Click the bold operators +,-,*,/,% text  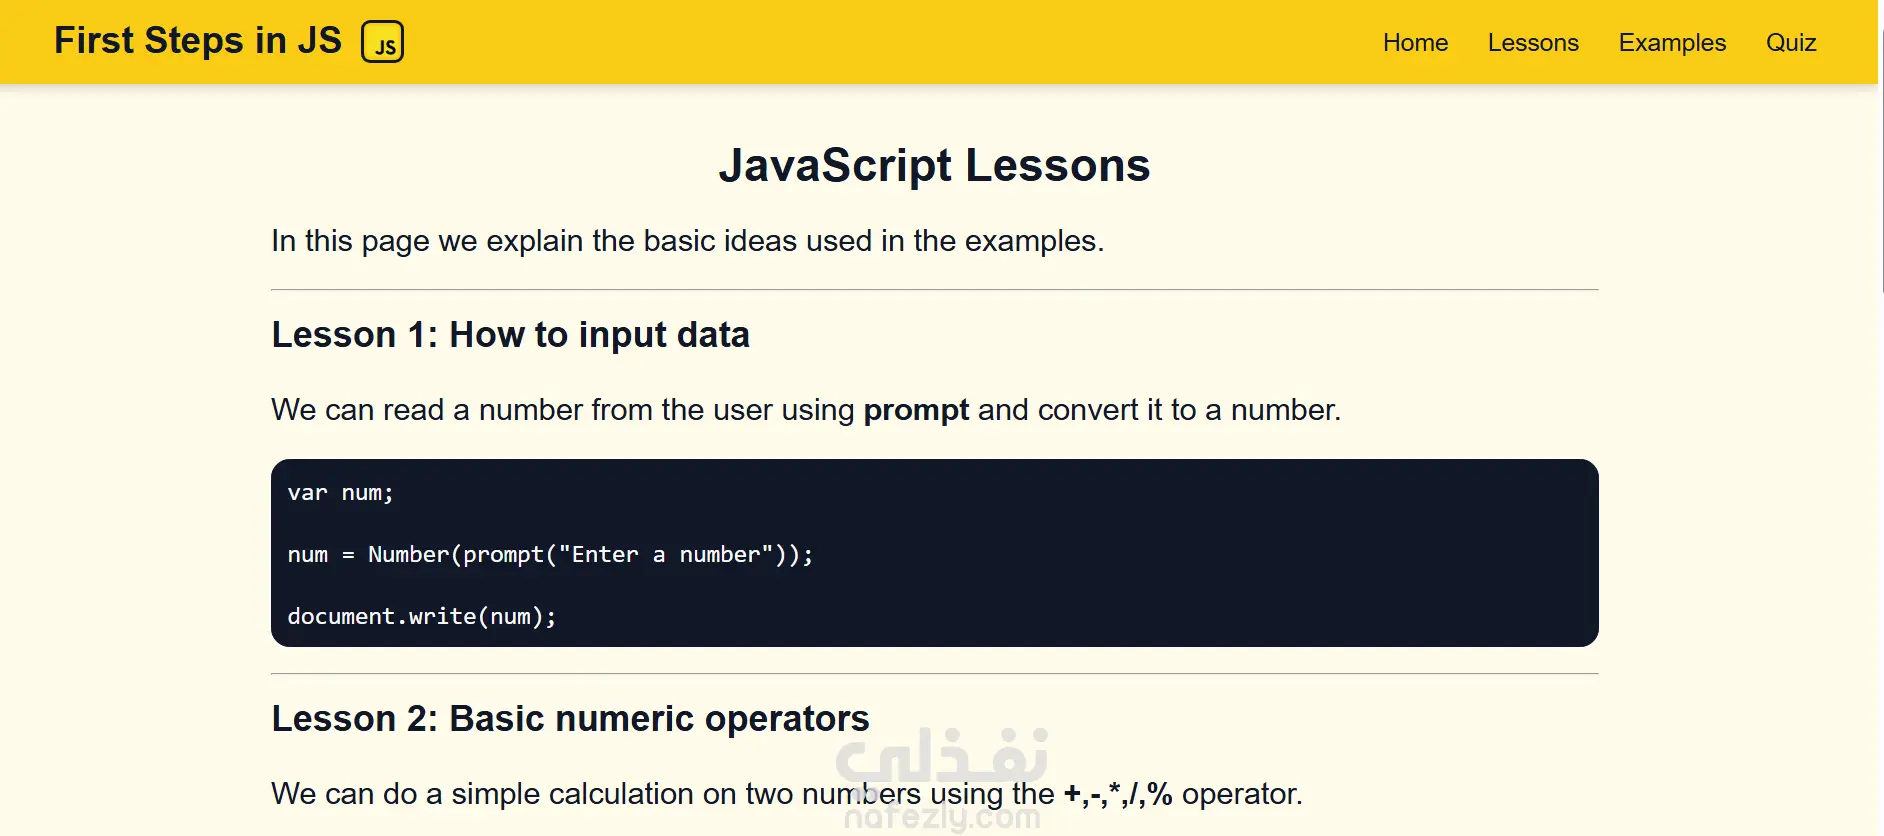tap(1118, 794)
